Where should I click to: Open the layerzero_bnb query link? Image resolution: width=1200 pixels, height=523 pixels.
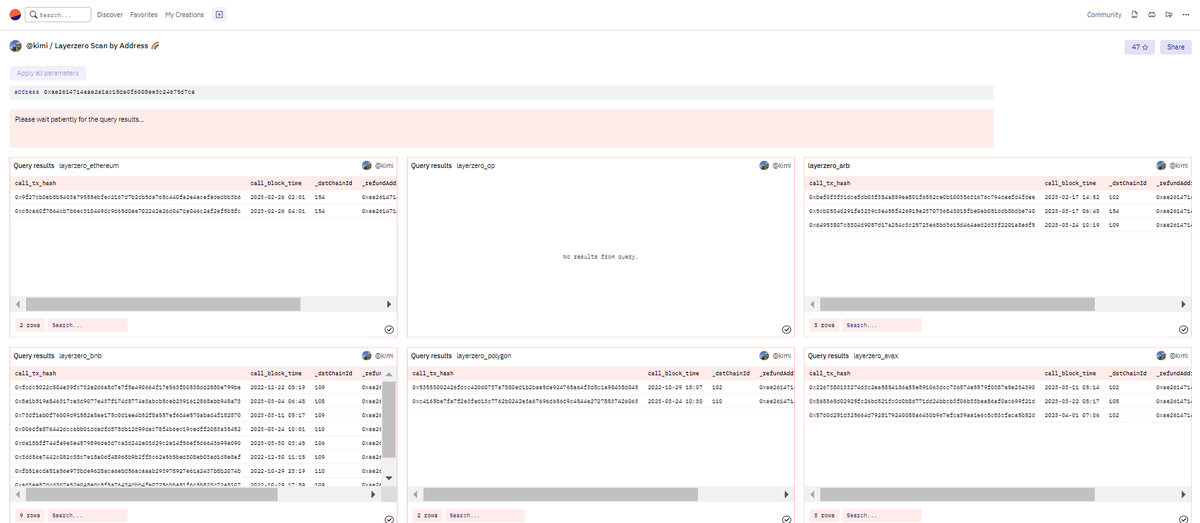80,356
